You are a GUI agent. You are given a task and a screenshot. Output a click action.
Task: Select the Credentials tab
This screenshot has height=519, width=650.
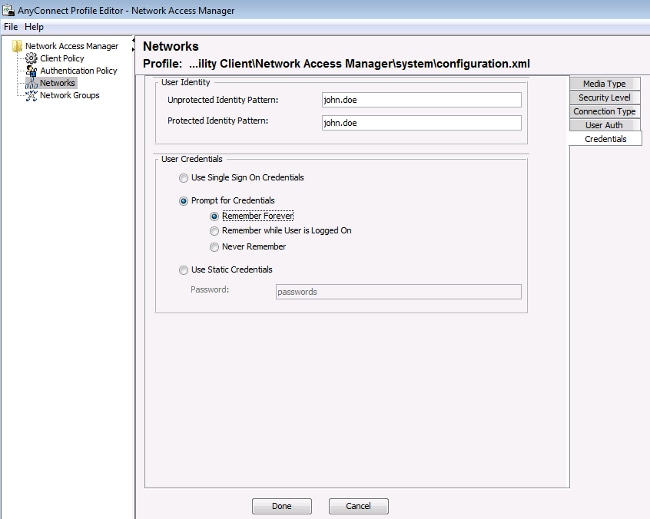click(x=606, y=139)
